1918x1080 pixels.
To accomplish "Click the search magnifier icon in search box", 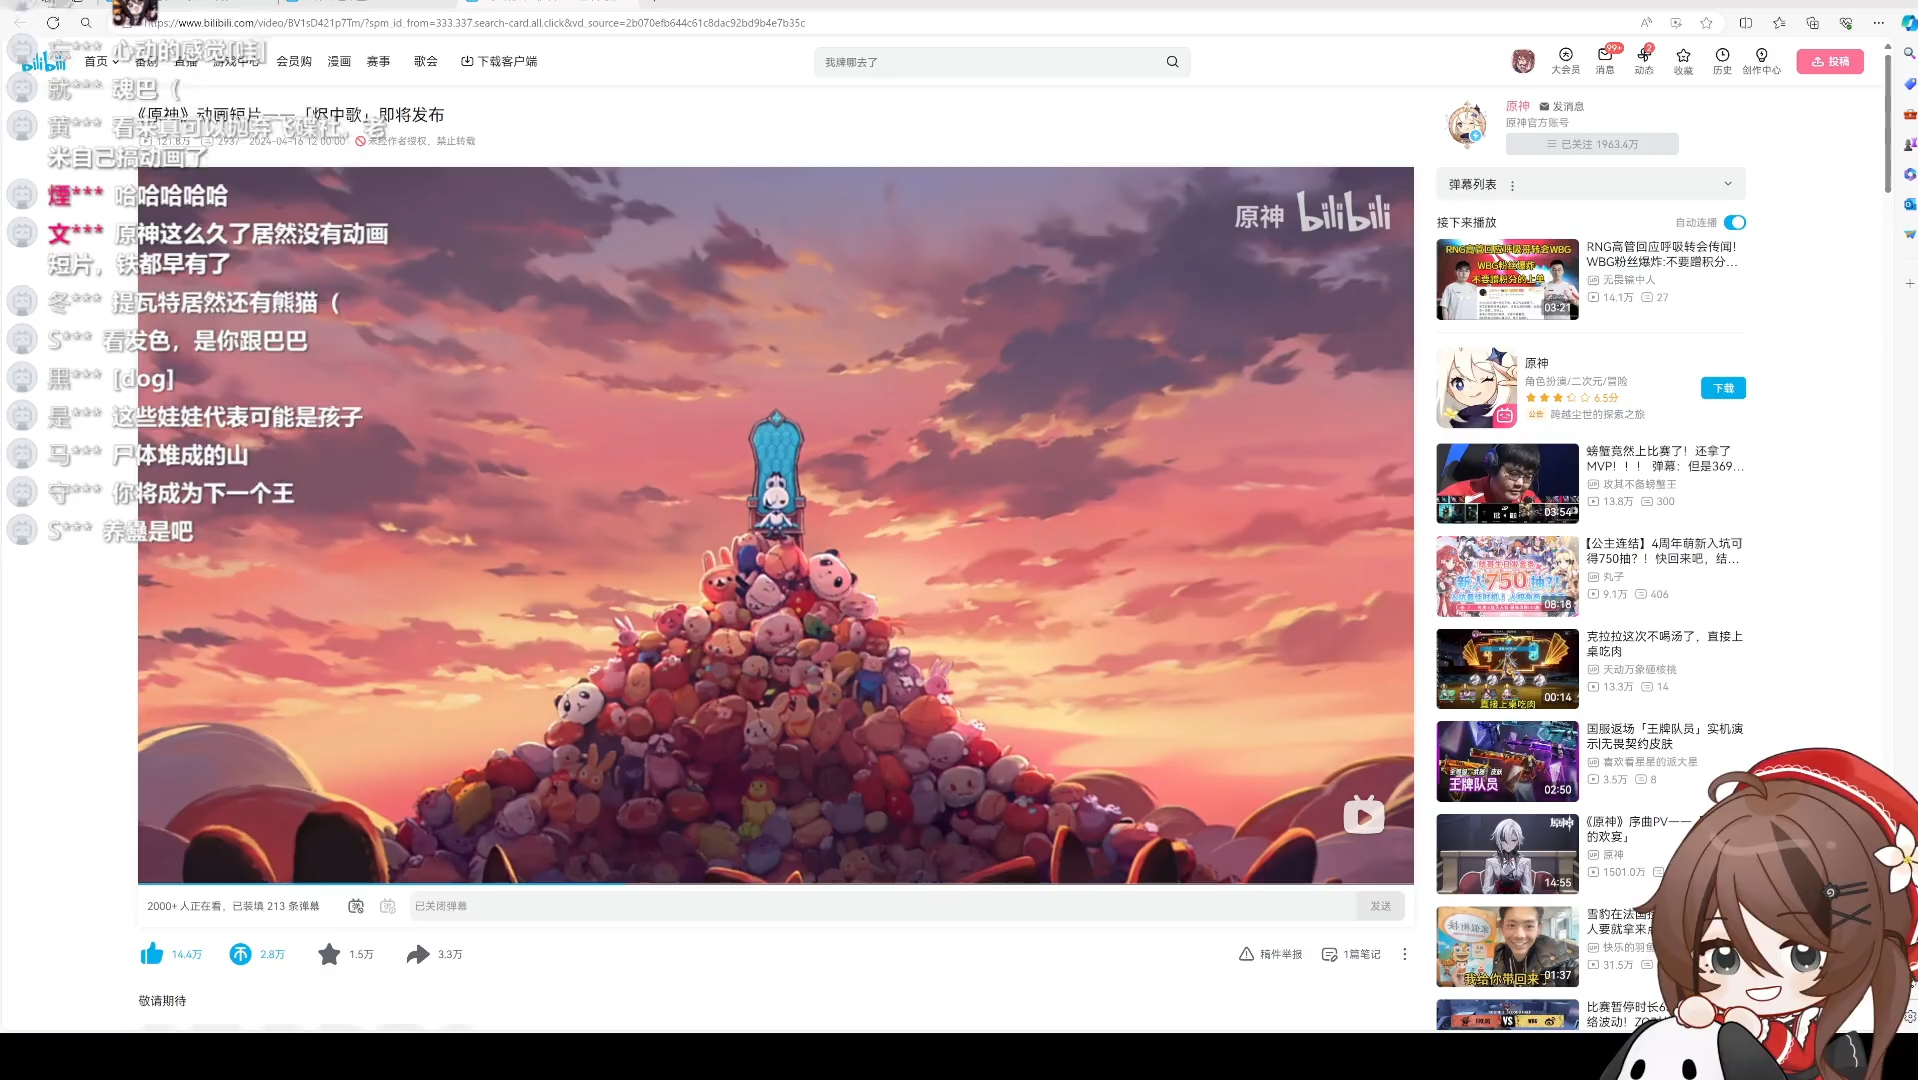I will pos(1172,62).
